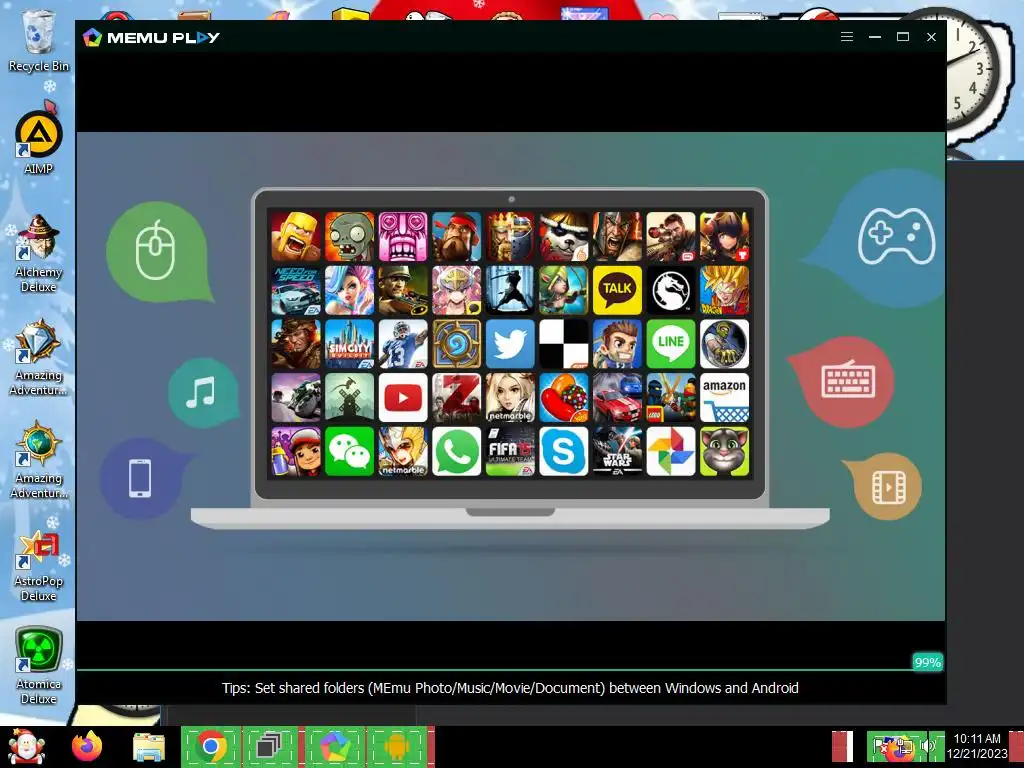1024x768 pixels.
Task: Switch to Chrome on the taskbar
Action: coord(210,746)
